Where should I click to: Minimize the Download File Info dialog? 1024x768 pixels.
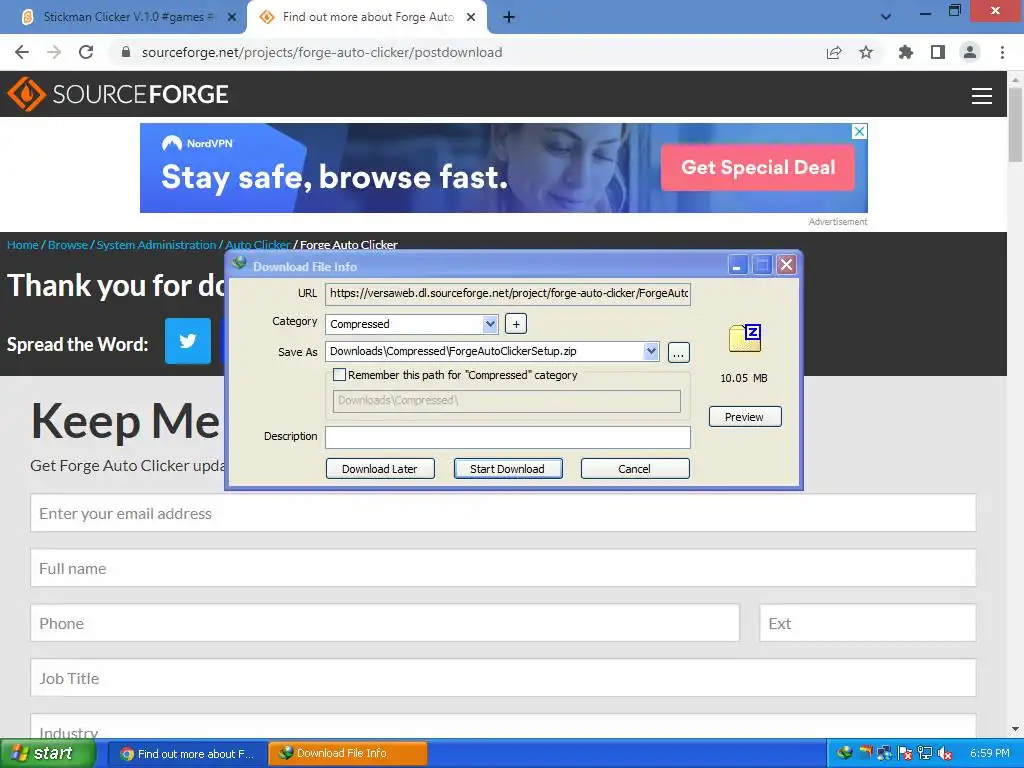coord(737,265)
